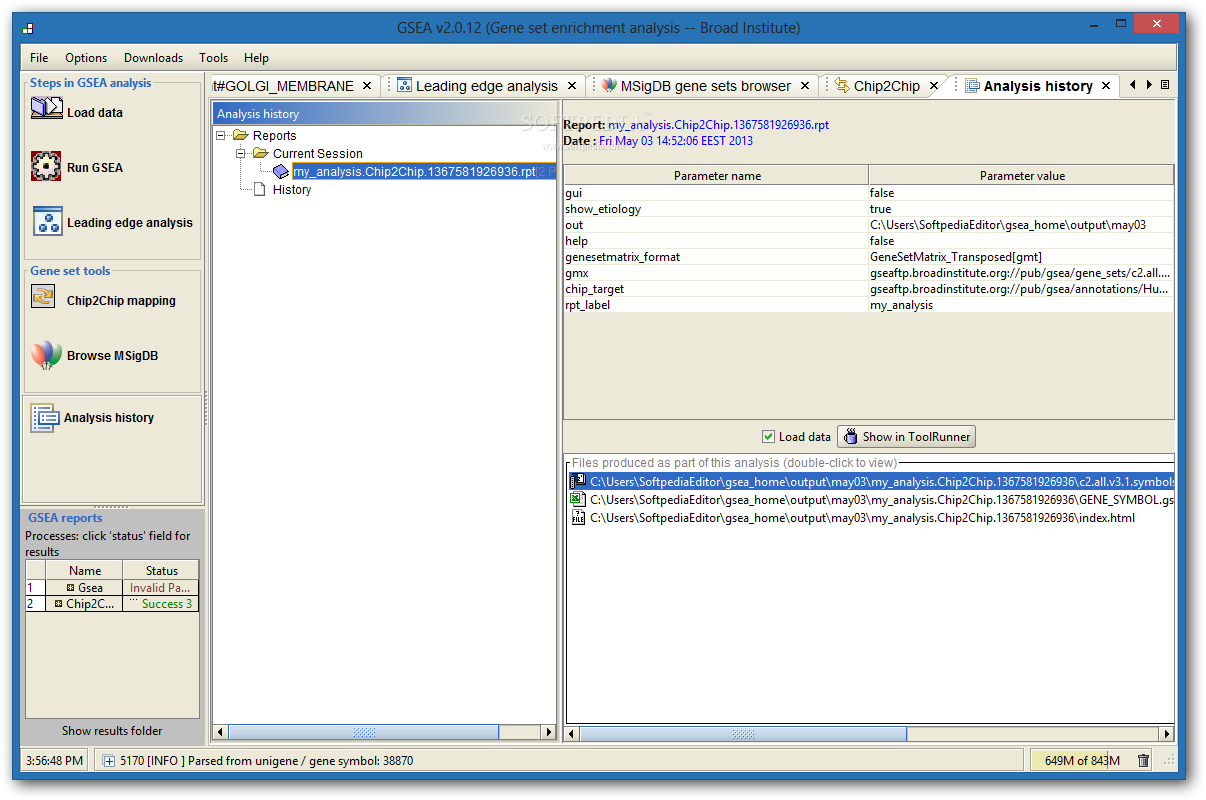Click the Show in ToolRunner button
1206x800 pixels.
[x=905, y=436]
